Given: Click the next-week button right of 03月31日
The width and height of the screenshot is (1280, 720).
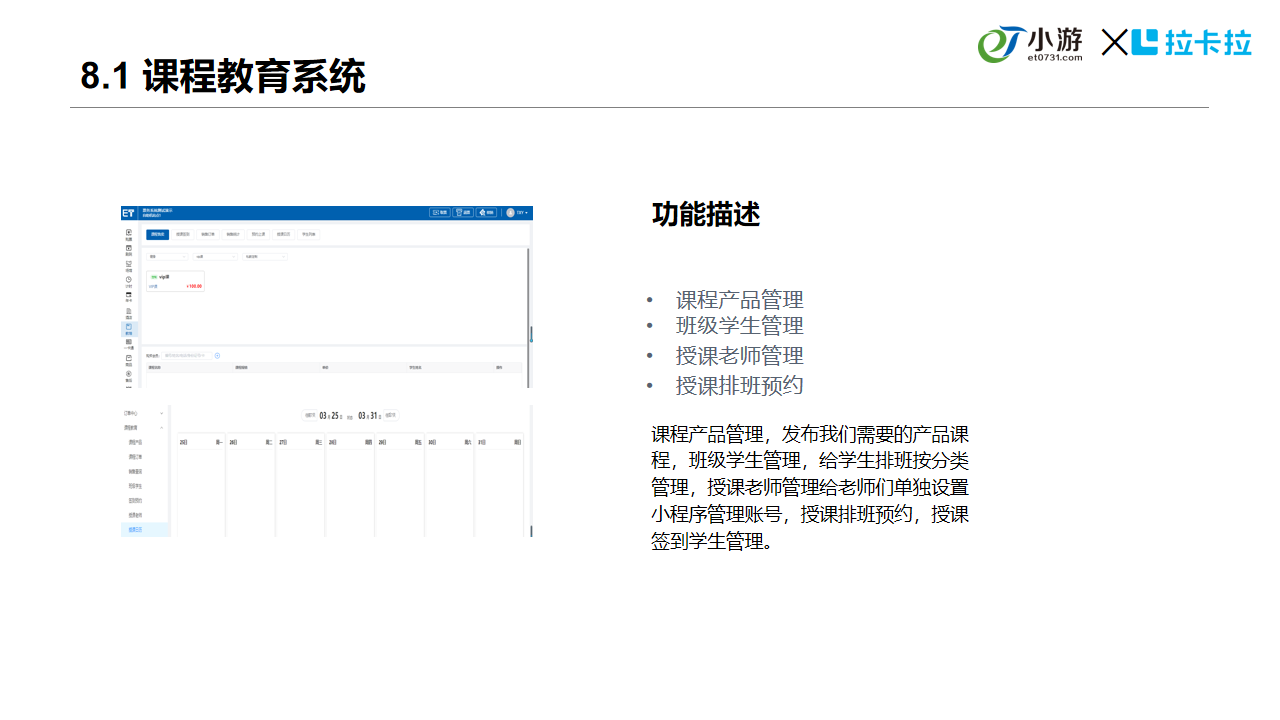Looking at the screenshot, I should [389, 415].
